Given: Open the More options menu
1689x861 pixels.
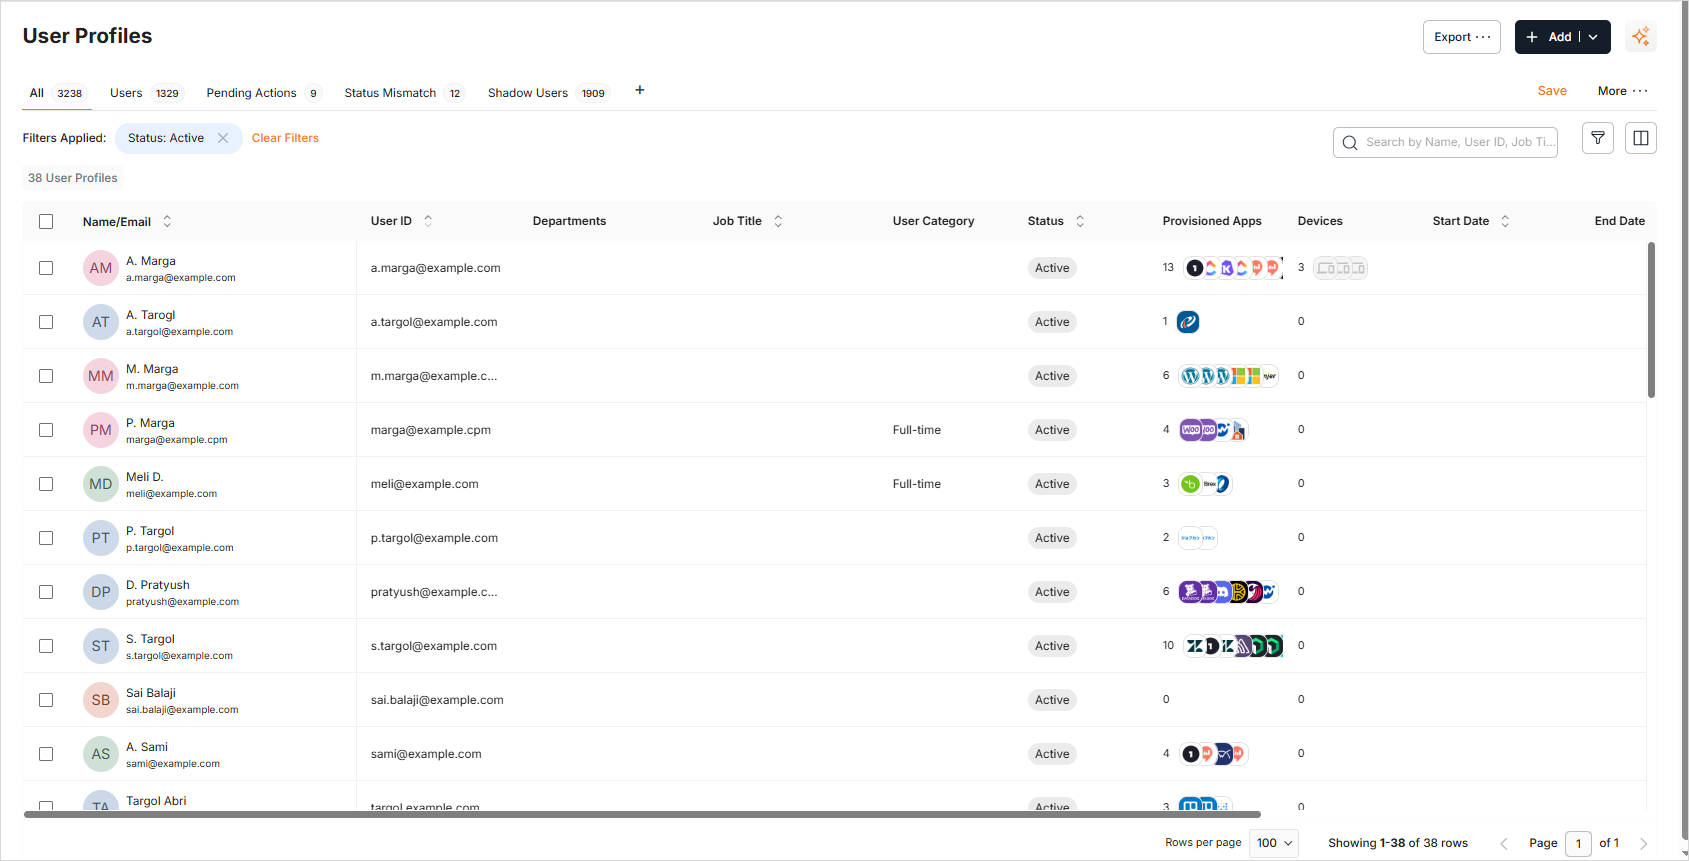Looking at the screenshot, I should click(x=1622, y=91).
